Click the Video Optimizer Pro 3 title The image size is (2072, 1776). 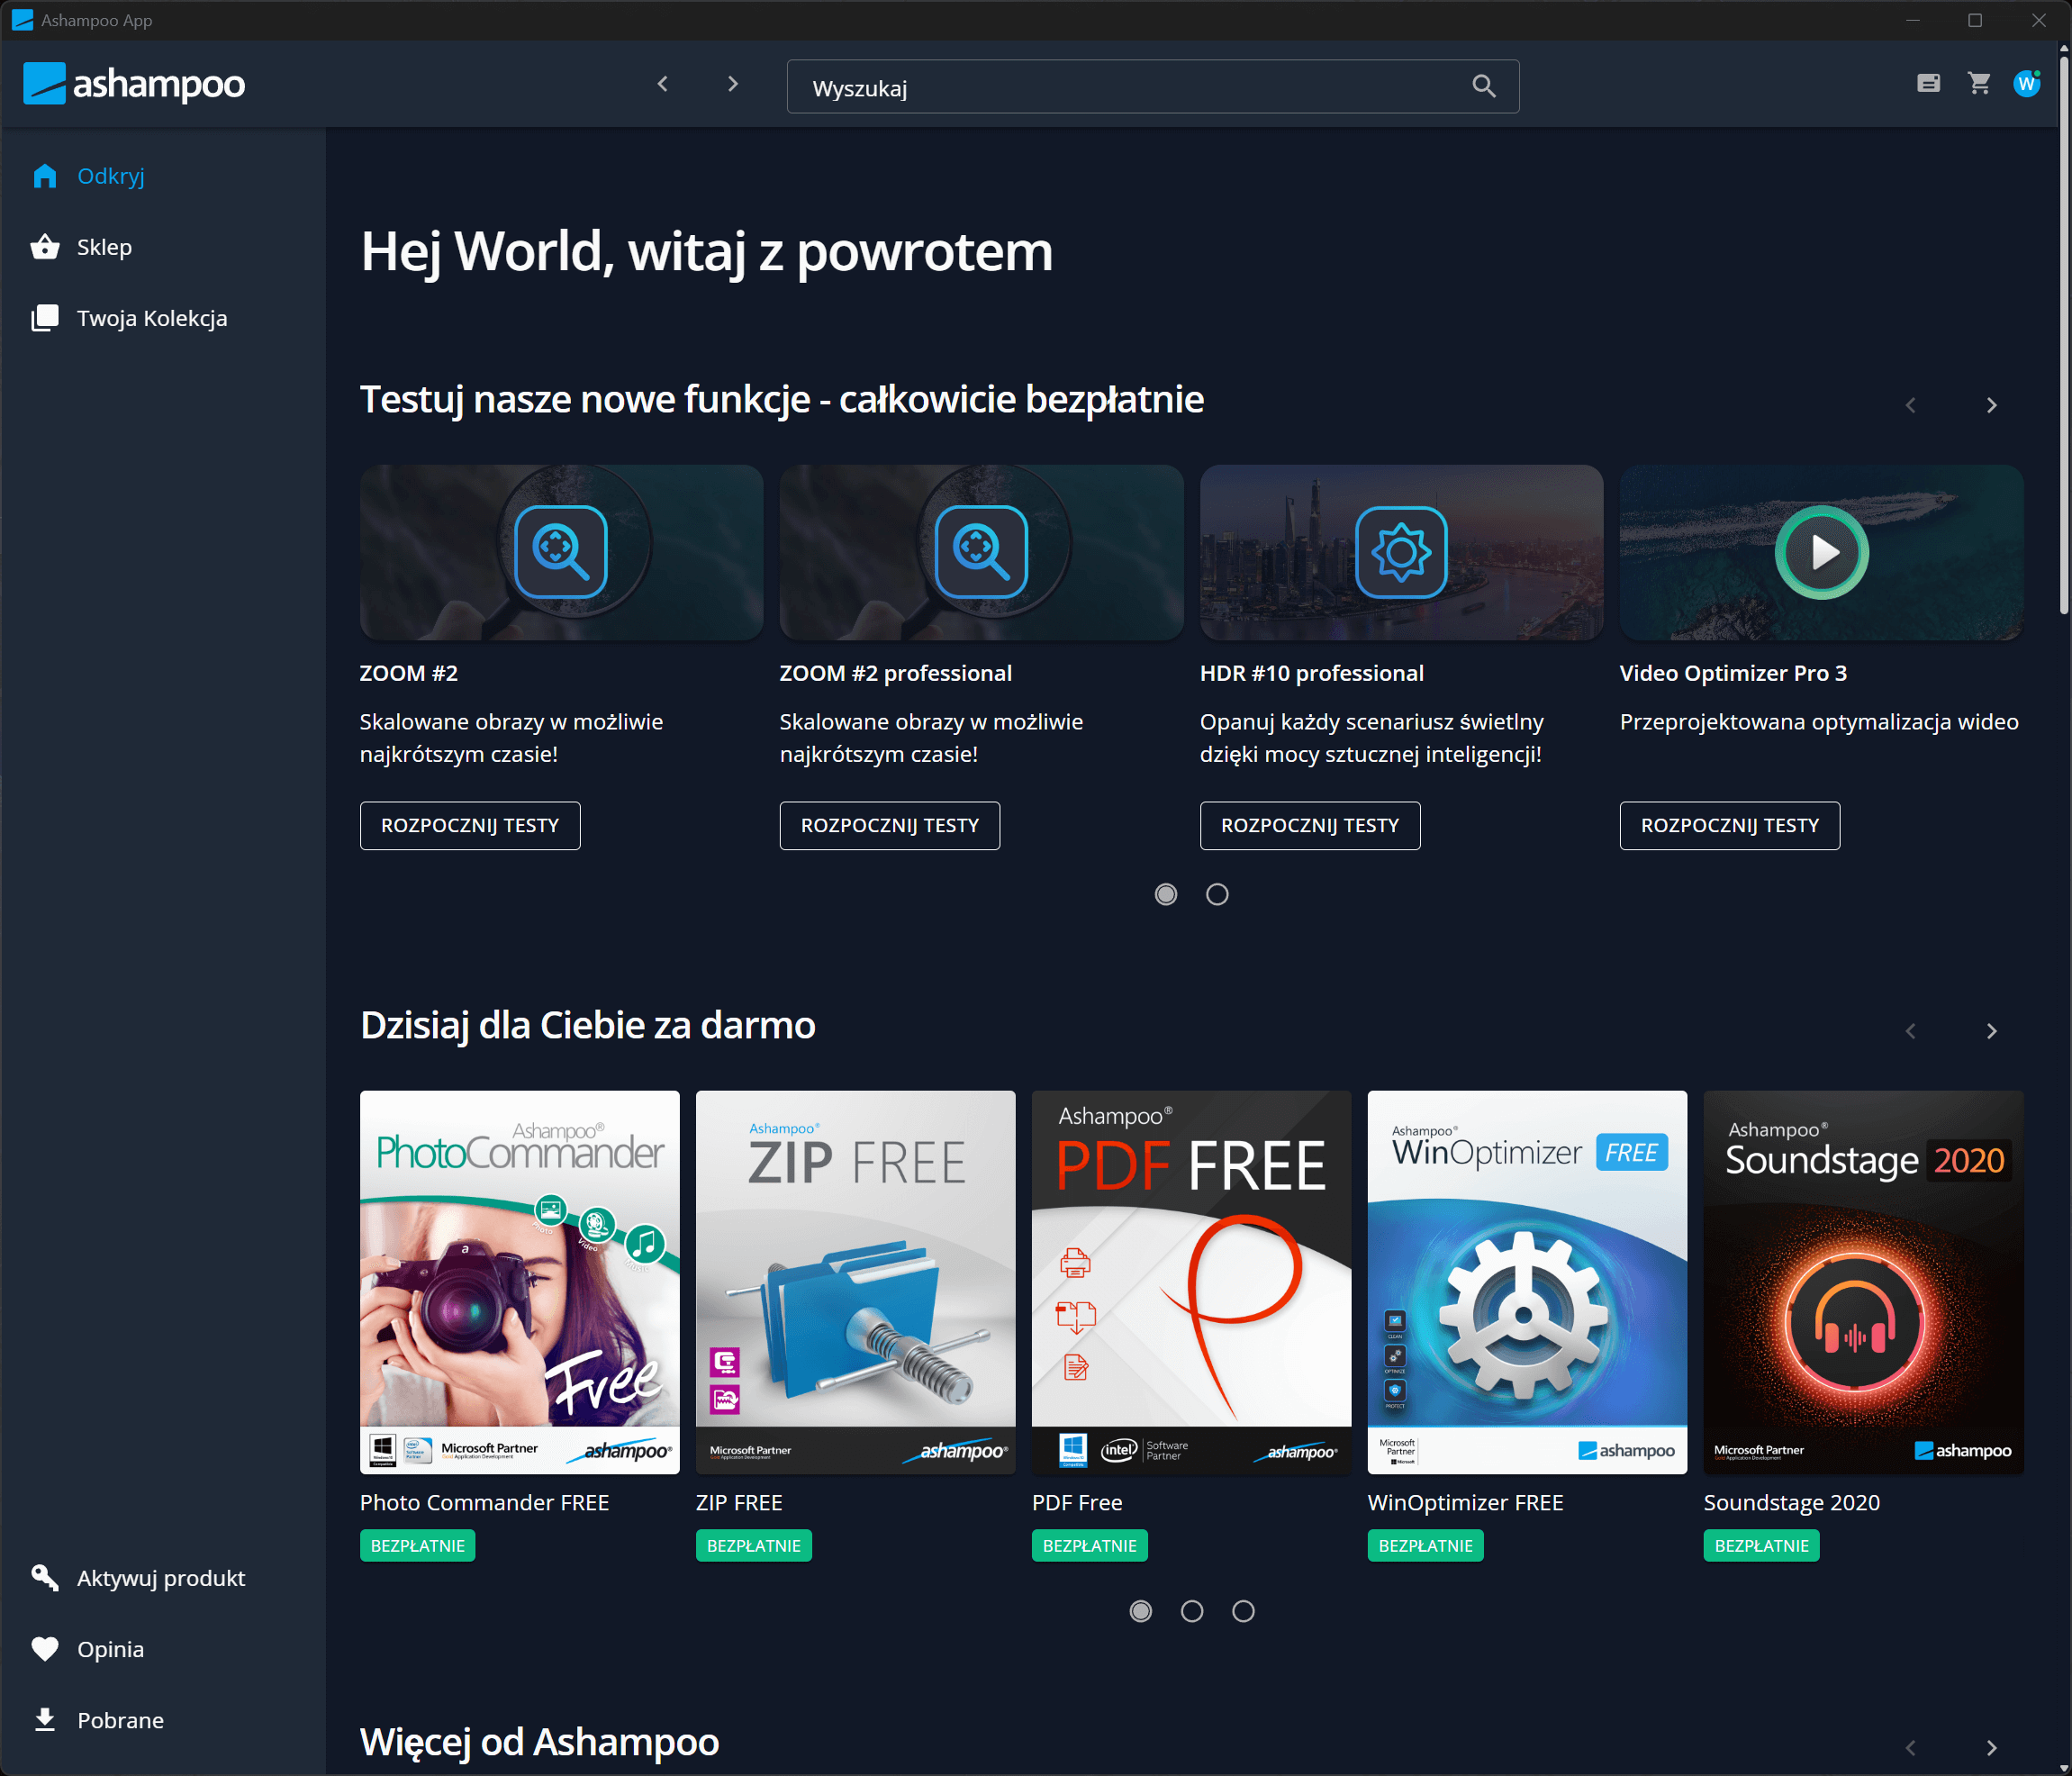coord(1733,673)
